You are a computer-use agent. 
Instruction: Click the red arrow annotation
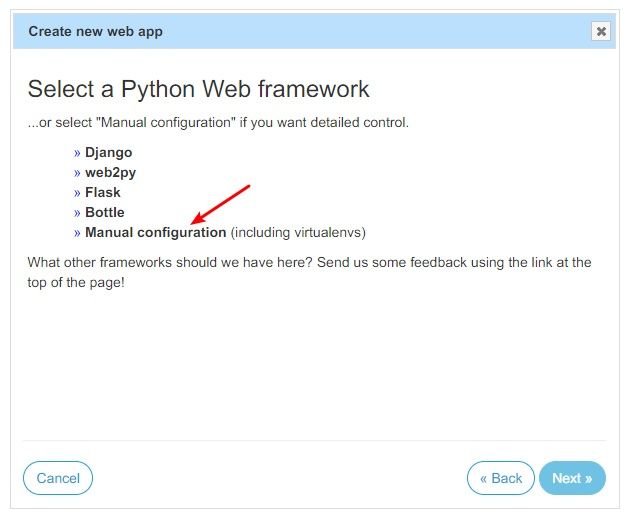click(220, 204)
